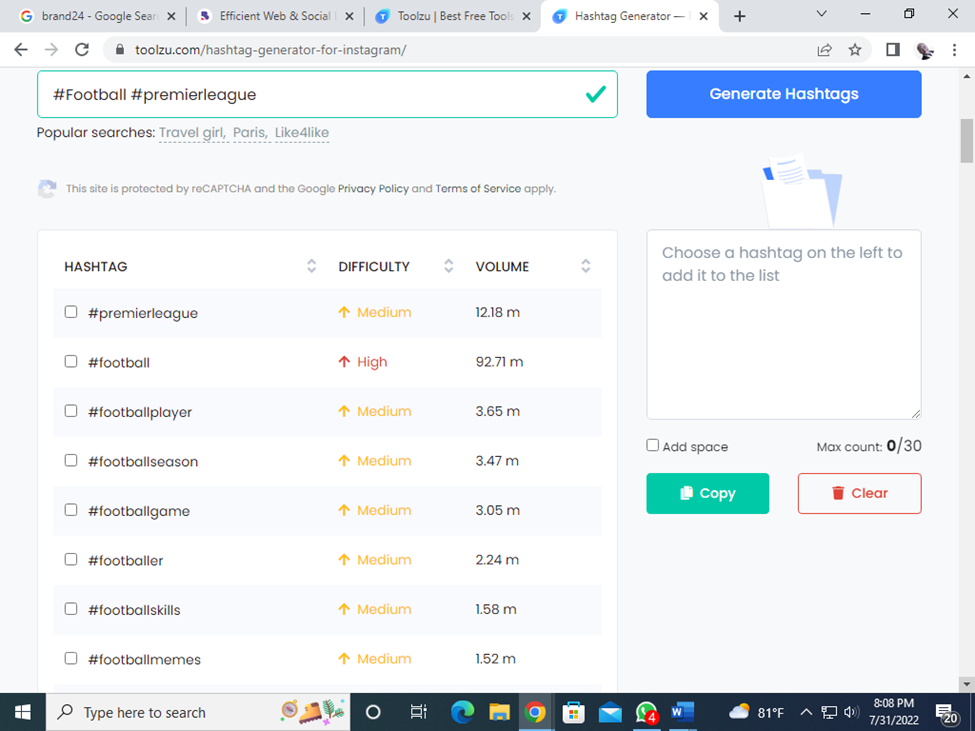This screenshot has width=975, height=731.
Task: Open the Chrome side panel icon
Action: point(893,50)
